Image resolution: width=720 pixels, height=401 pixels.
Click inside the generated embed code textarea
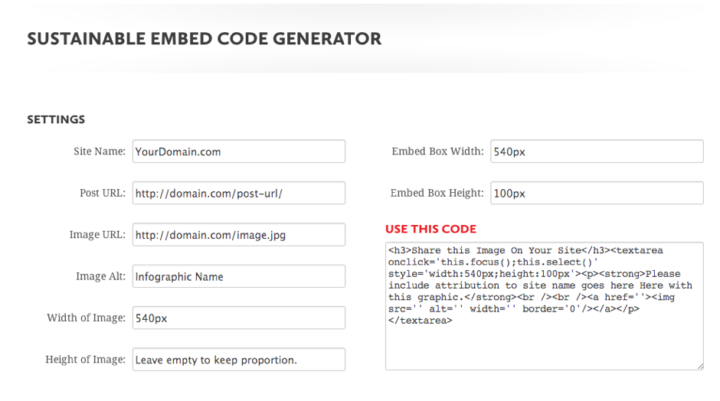coord(544,306)
